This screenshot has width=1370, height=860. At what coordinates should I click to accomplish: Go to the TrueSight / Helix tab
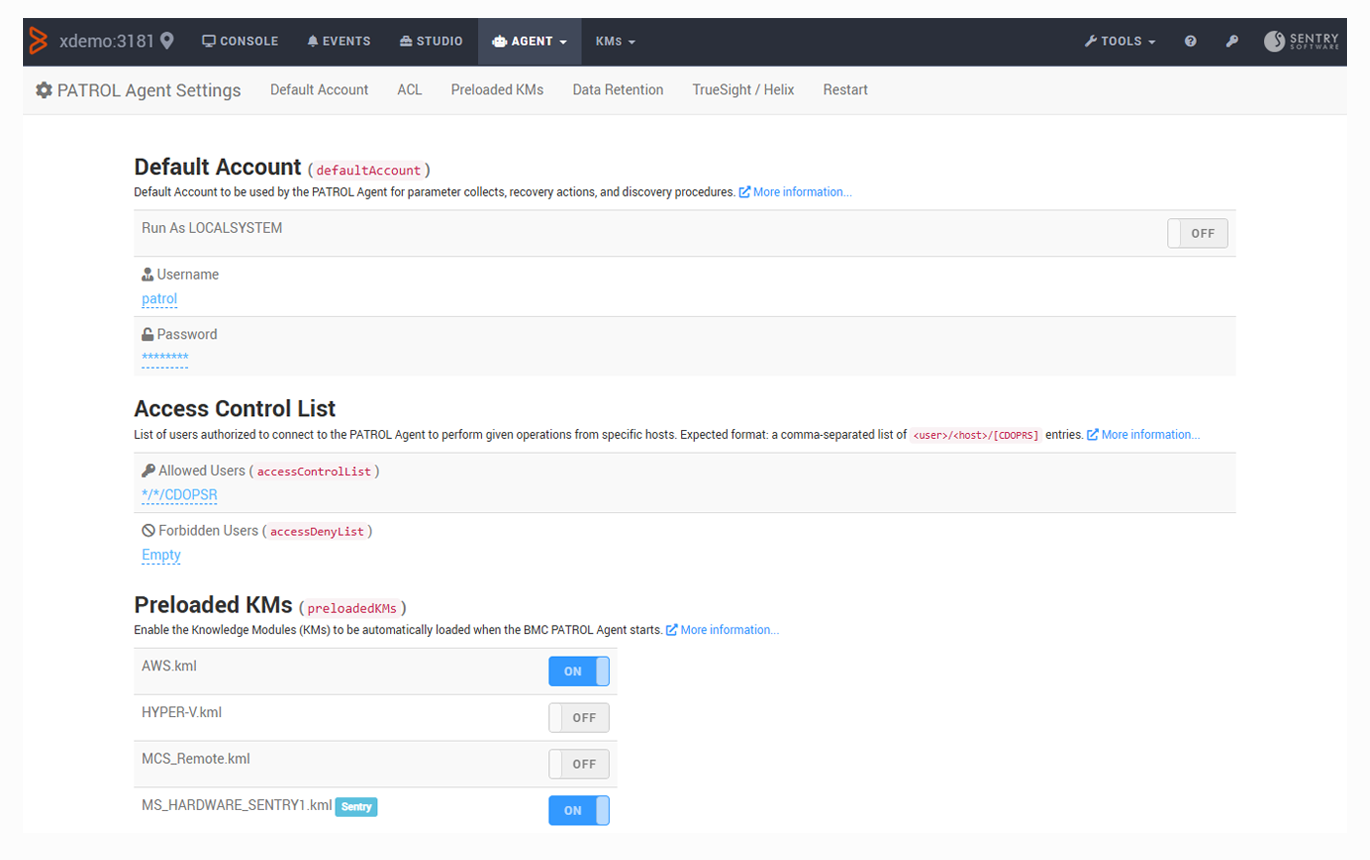pos(743,90)
